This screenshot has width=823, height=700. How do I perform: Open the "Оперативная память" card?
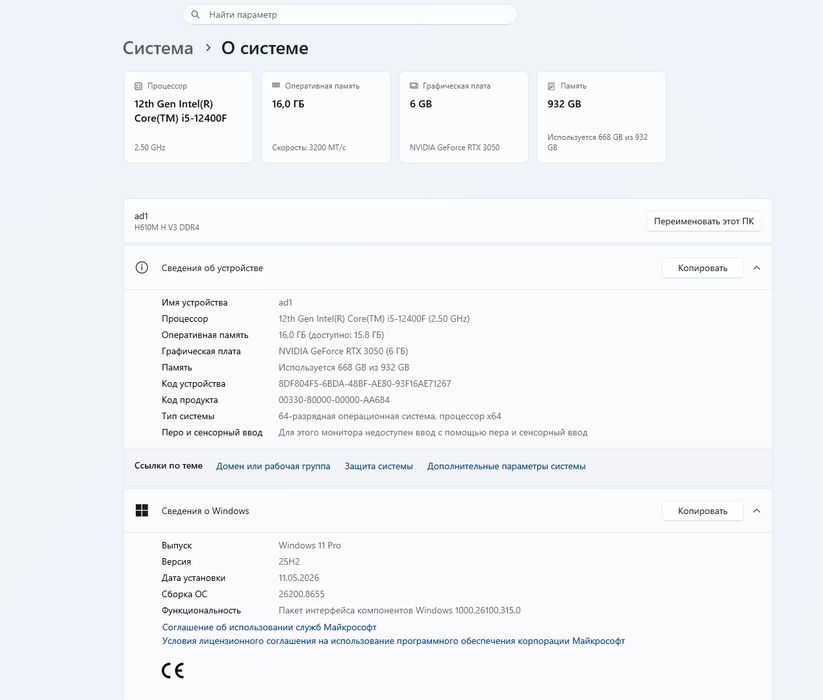click(326, 117)
